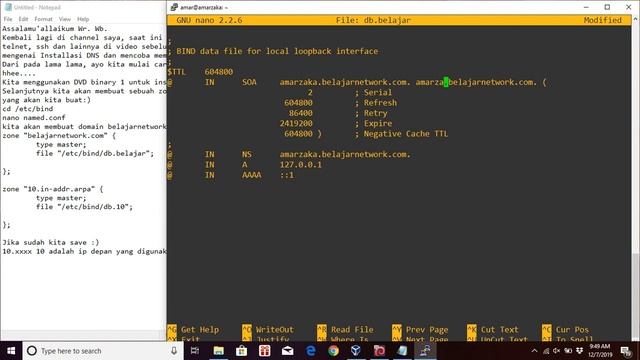Click the red gift box taskbar icon

pos(264,351)
